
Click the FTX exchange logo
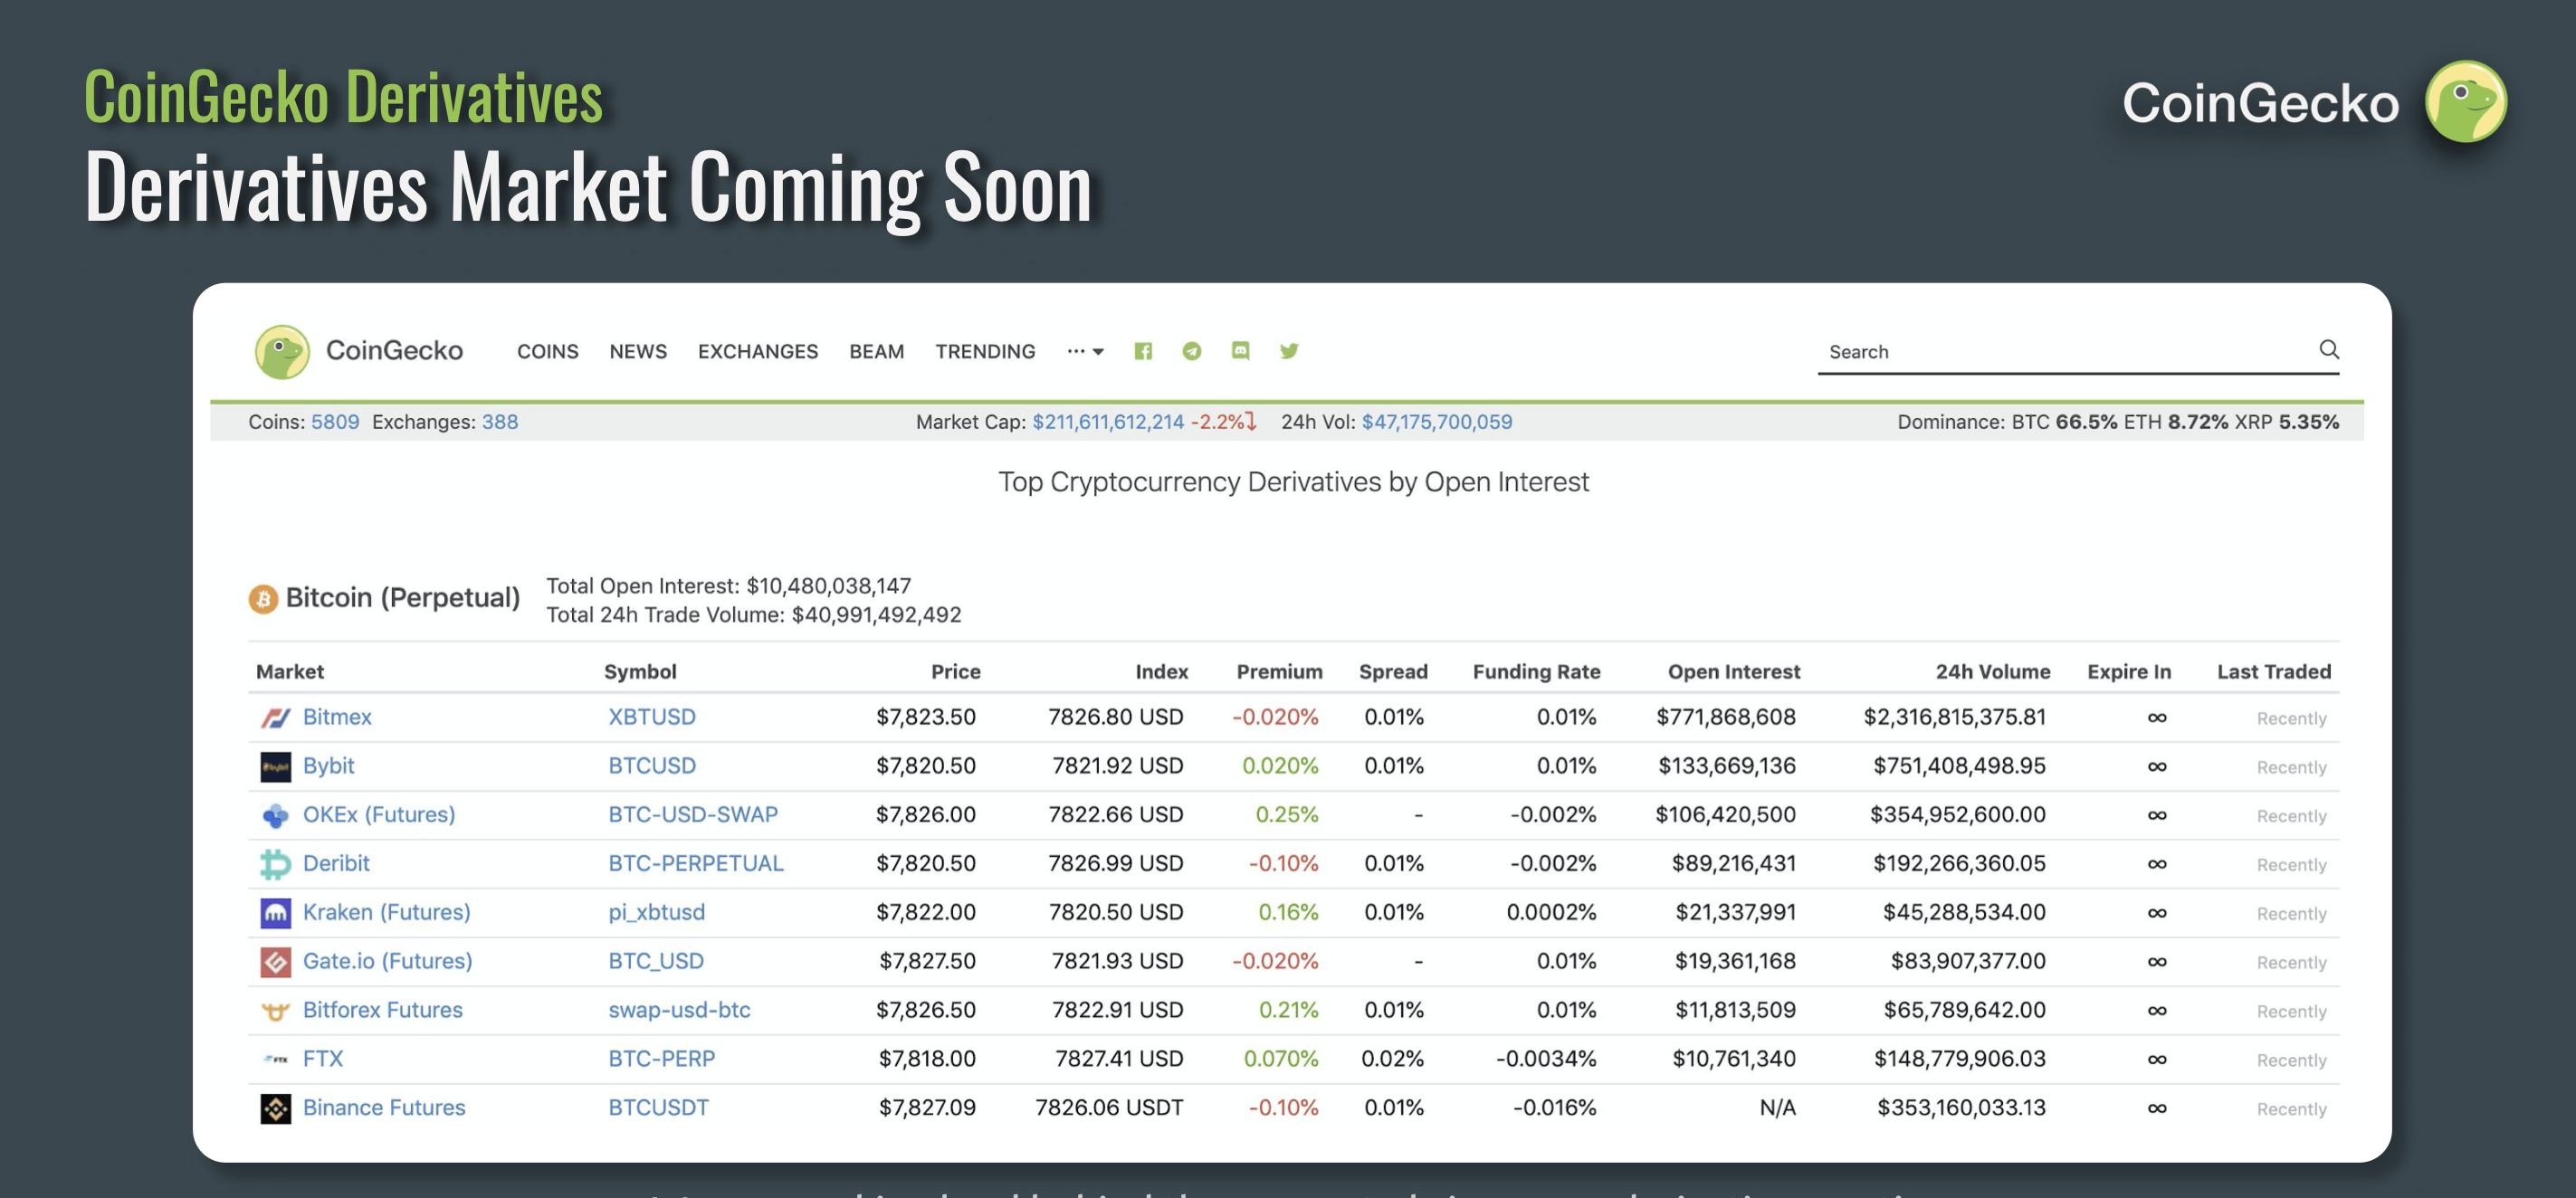point(276,1059)
